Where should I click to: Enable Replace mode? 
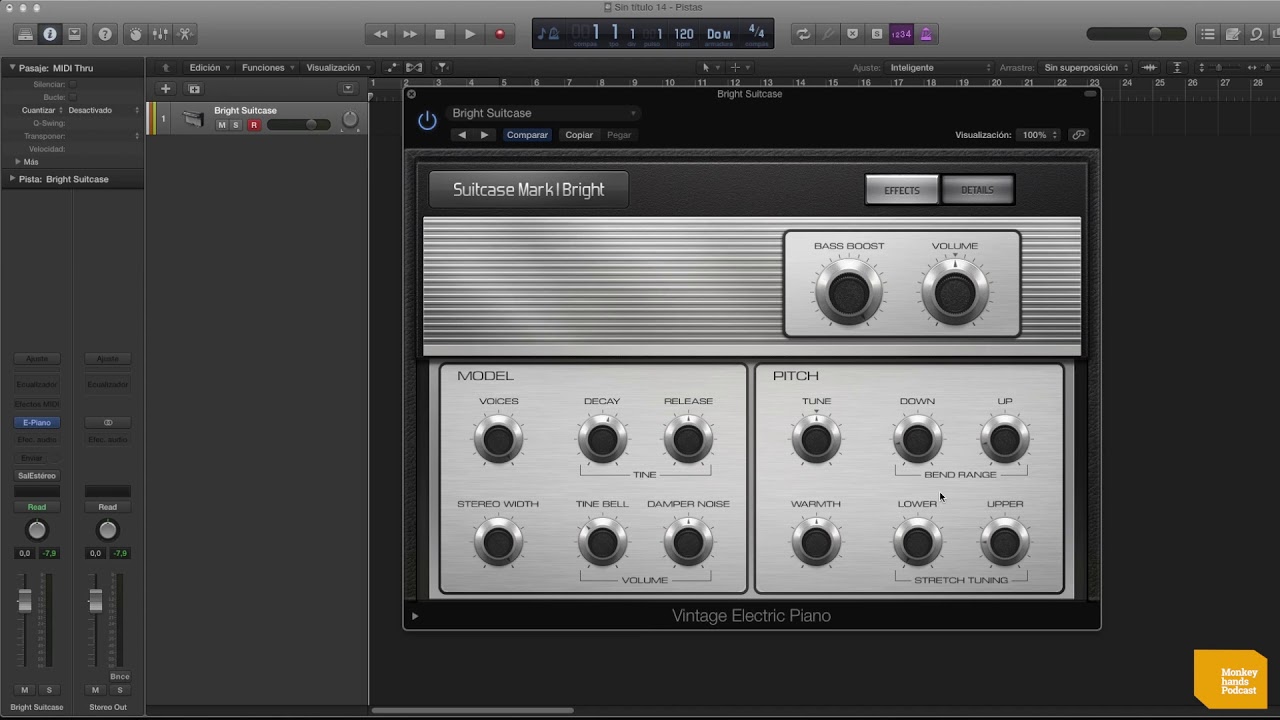tap(852, 34)
